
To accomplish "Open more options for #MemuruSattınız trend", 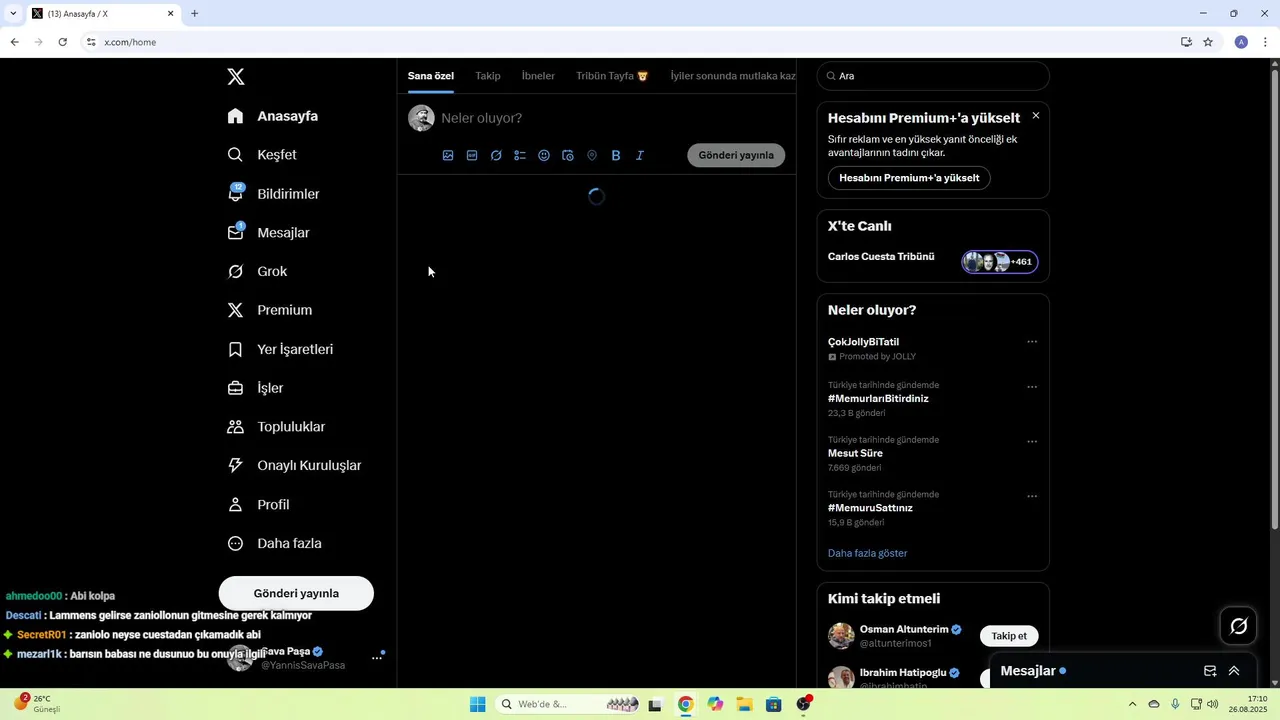I will [x=1032, y=496].
